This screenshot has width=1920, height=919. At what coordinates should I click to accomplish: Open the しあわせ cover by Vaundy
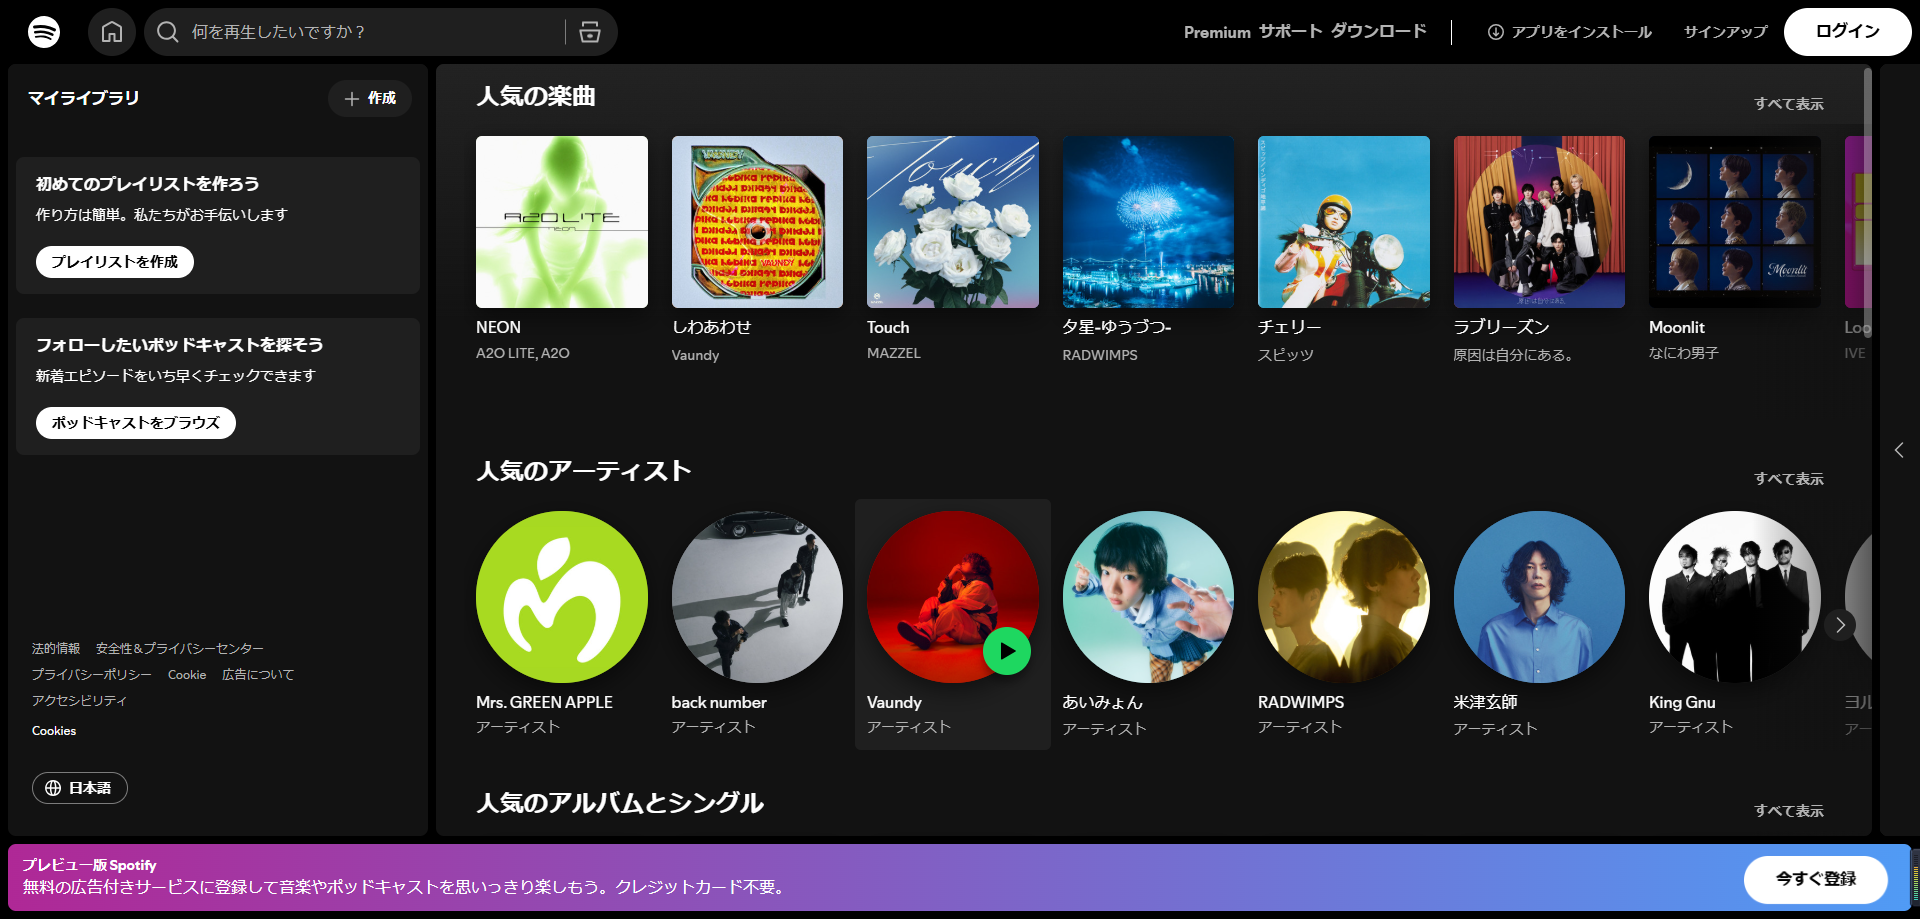tap(757, 222)
